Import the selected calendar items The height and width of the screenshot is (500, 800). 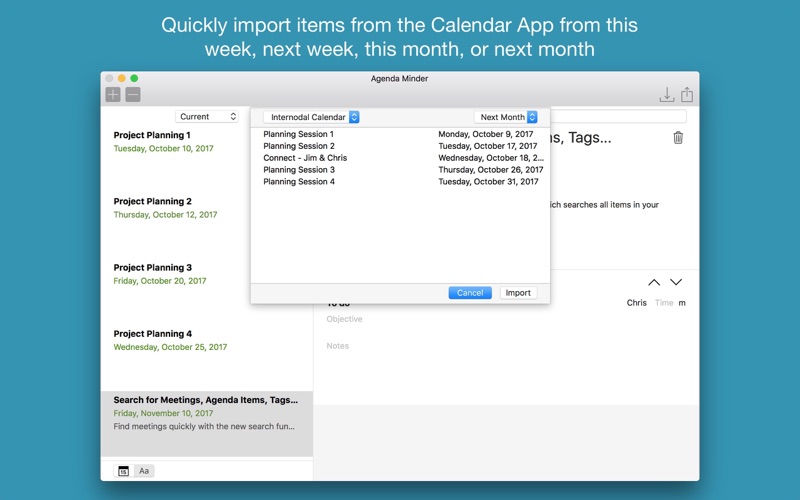point(518,293)
